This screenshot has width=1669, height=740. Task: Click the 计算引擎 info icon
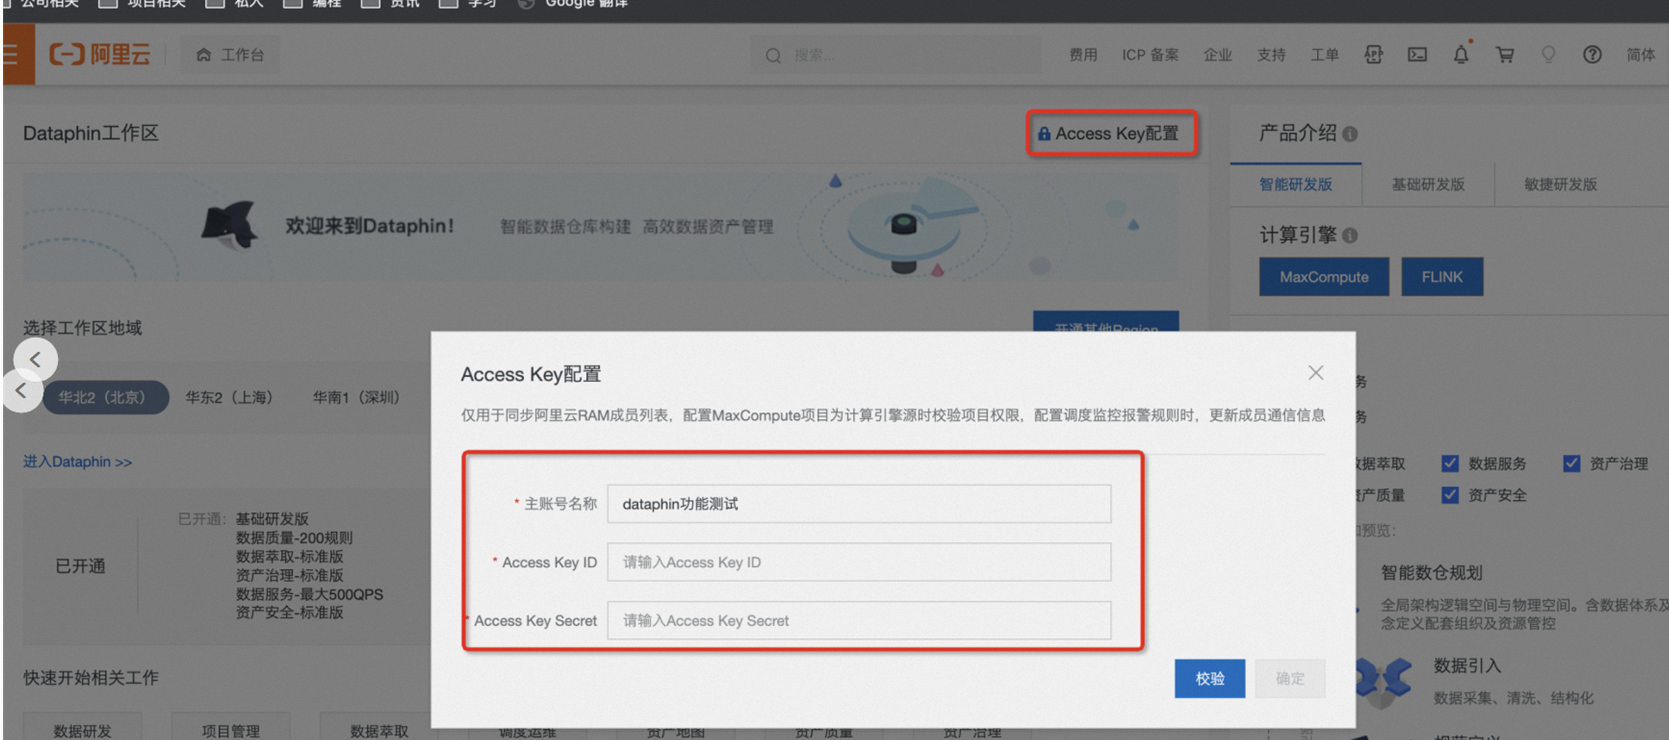point(1350,236)
